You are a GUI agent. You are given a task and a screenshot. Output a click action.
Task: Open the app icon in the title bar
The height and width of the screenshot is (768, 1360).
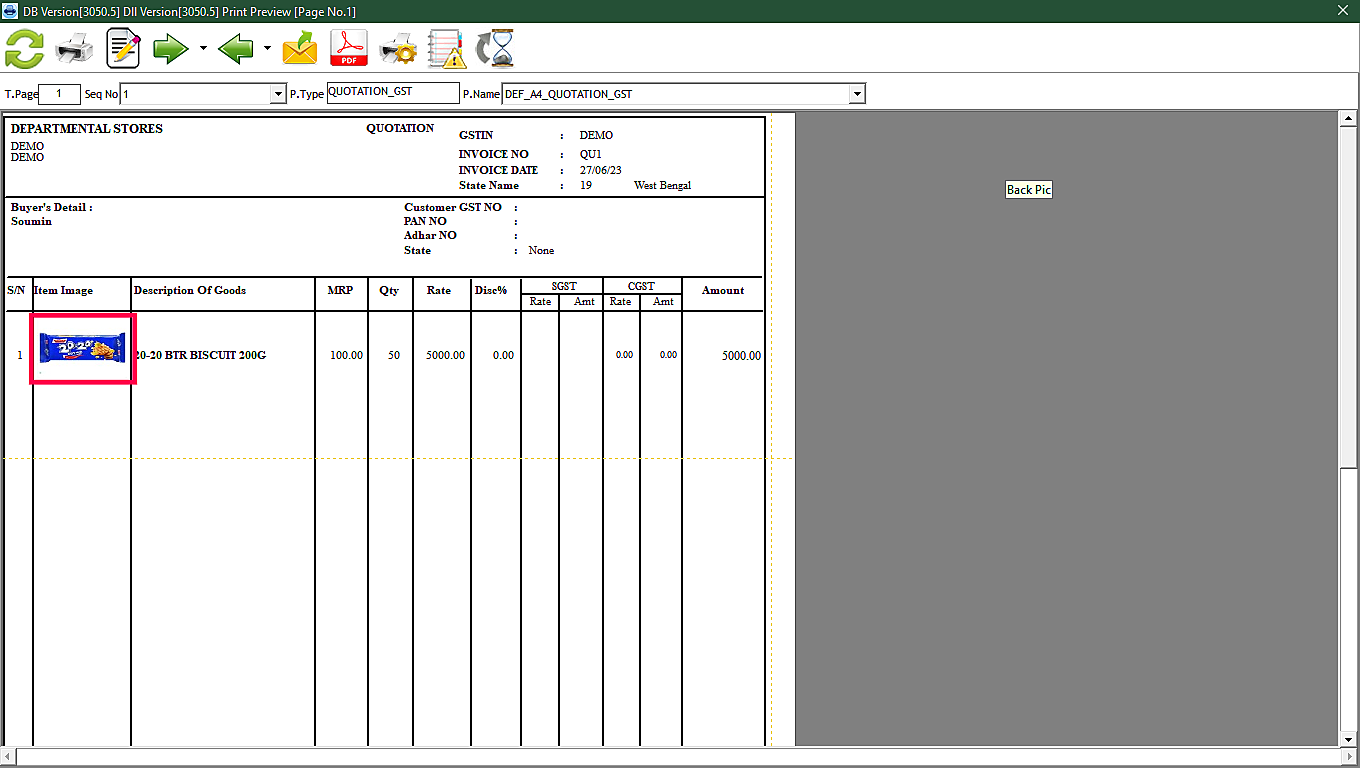coord(10,11)
